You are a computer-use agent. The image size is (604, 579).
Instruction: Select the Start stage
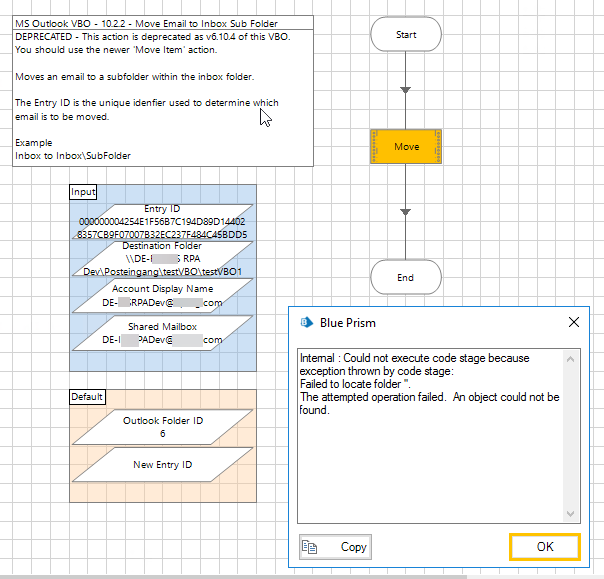406,34
